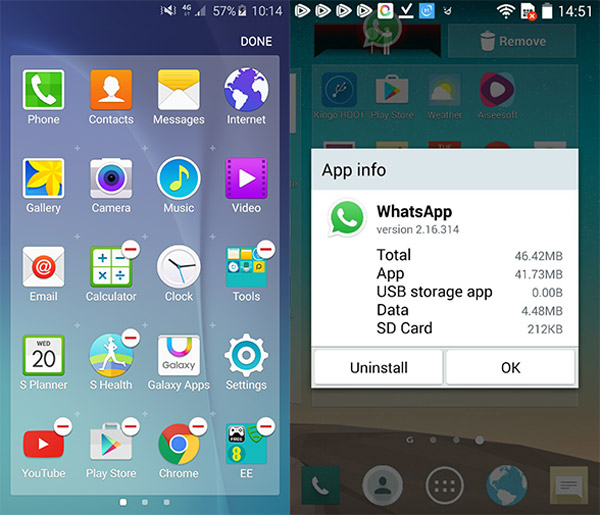
Task: Tap minus badge on Tools folder
Action: point(266,249)
